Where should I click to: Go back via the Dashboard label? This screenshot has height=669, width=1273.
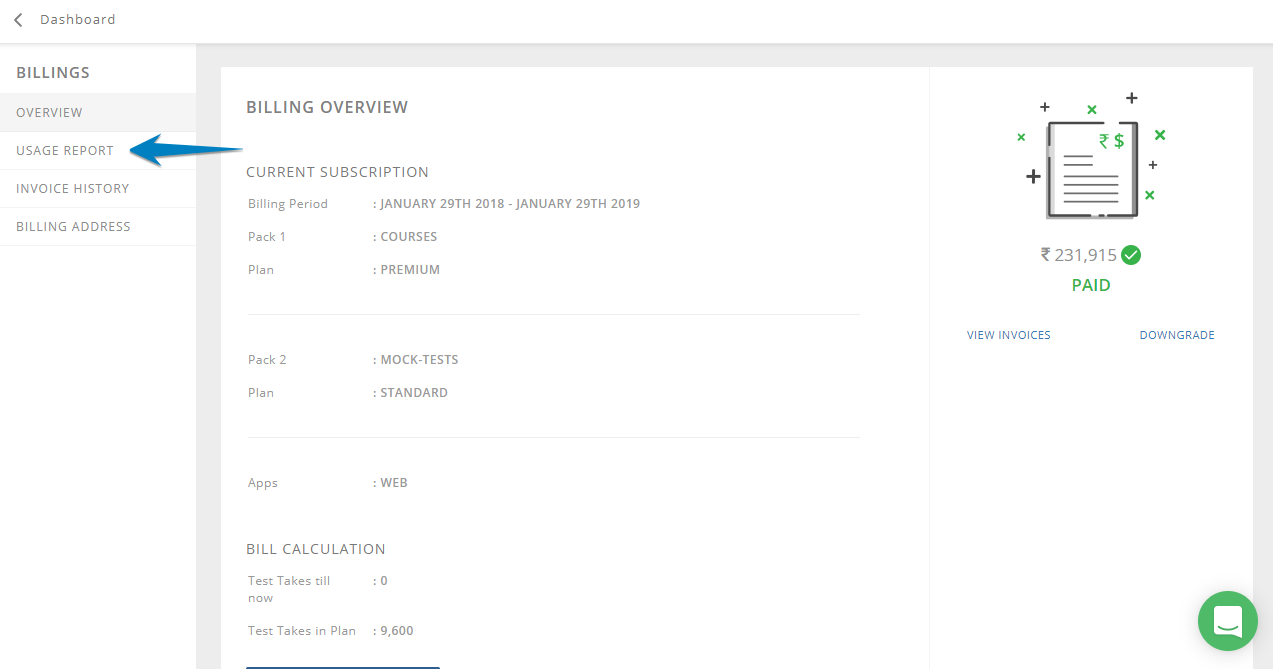coord(77,20)
